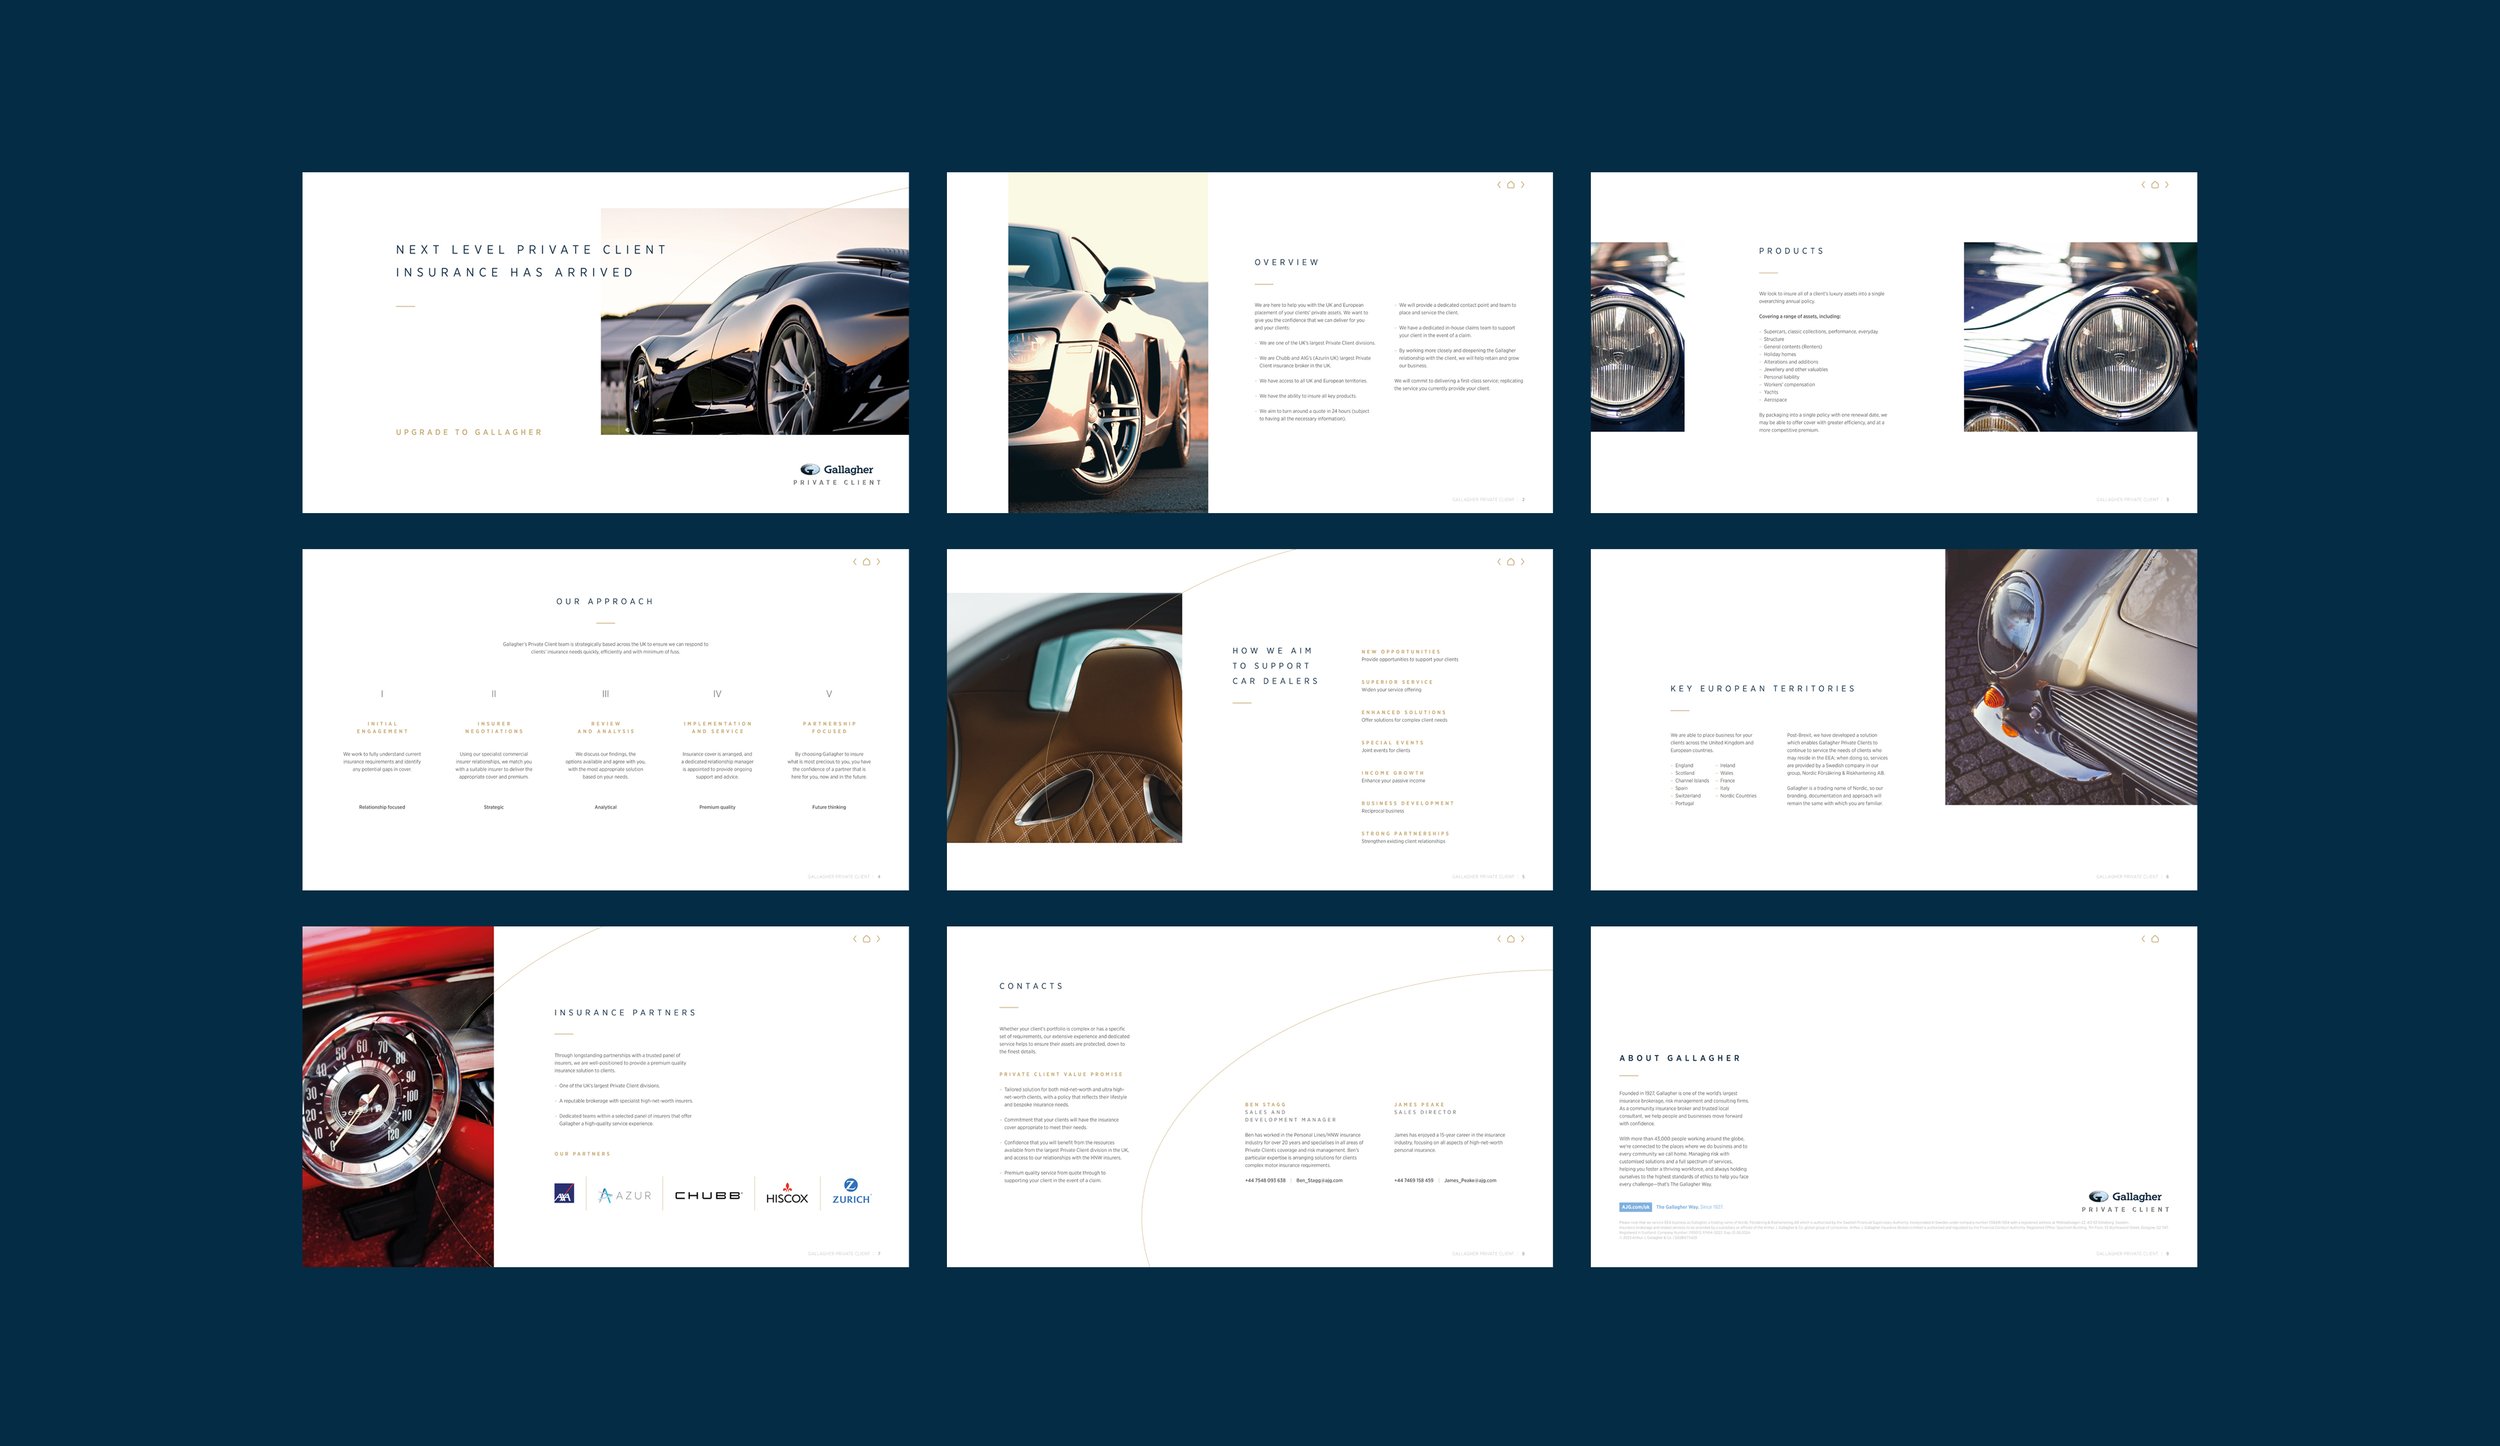
Task: Click the Chubb partner logo
Action: (708, 1196)
